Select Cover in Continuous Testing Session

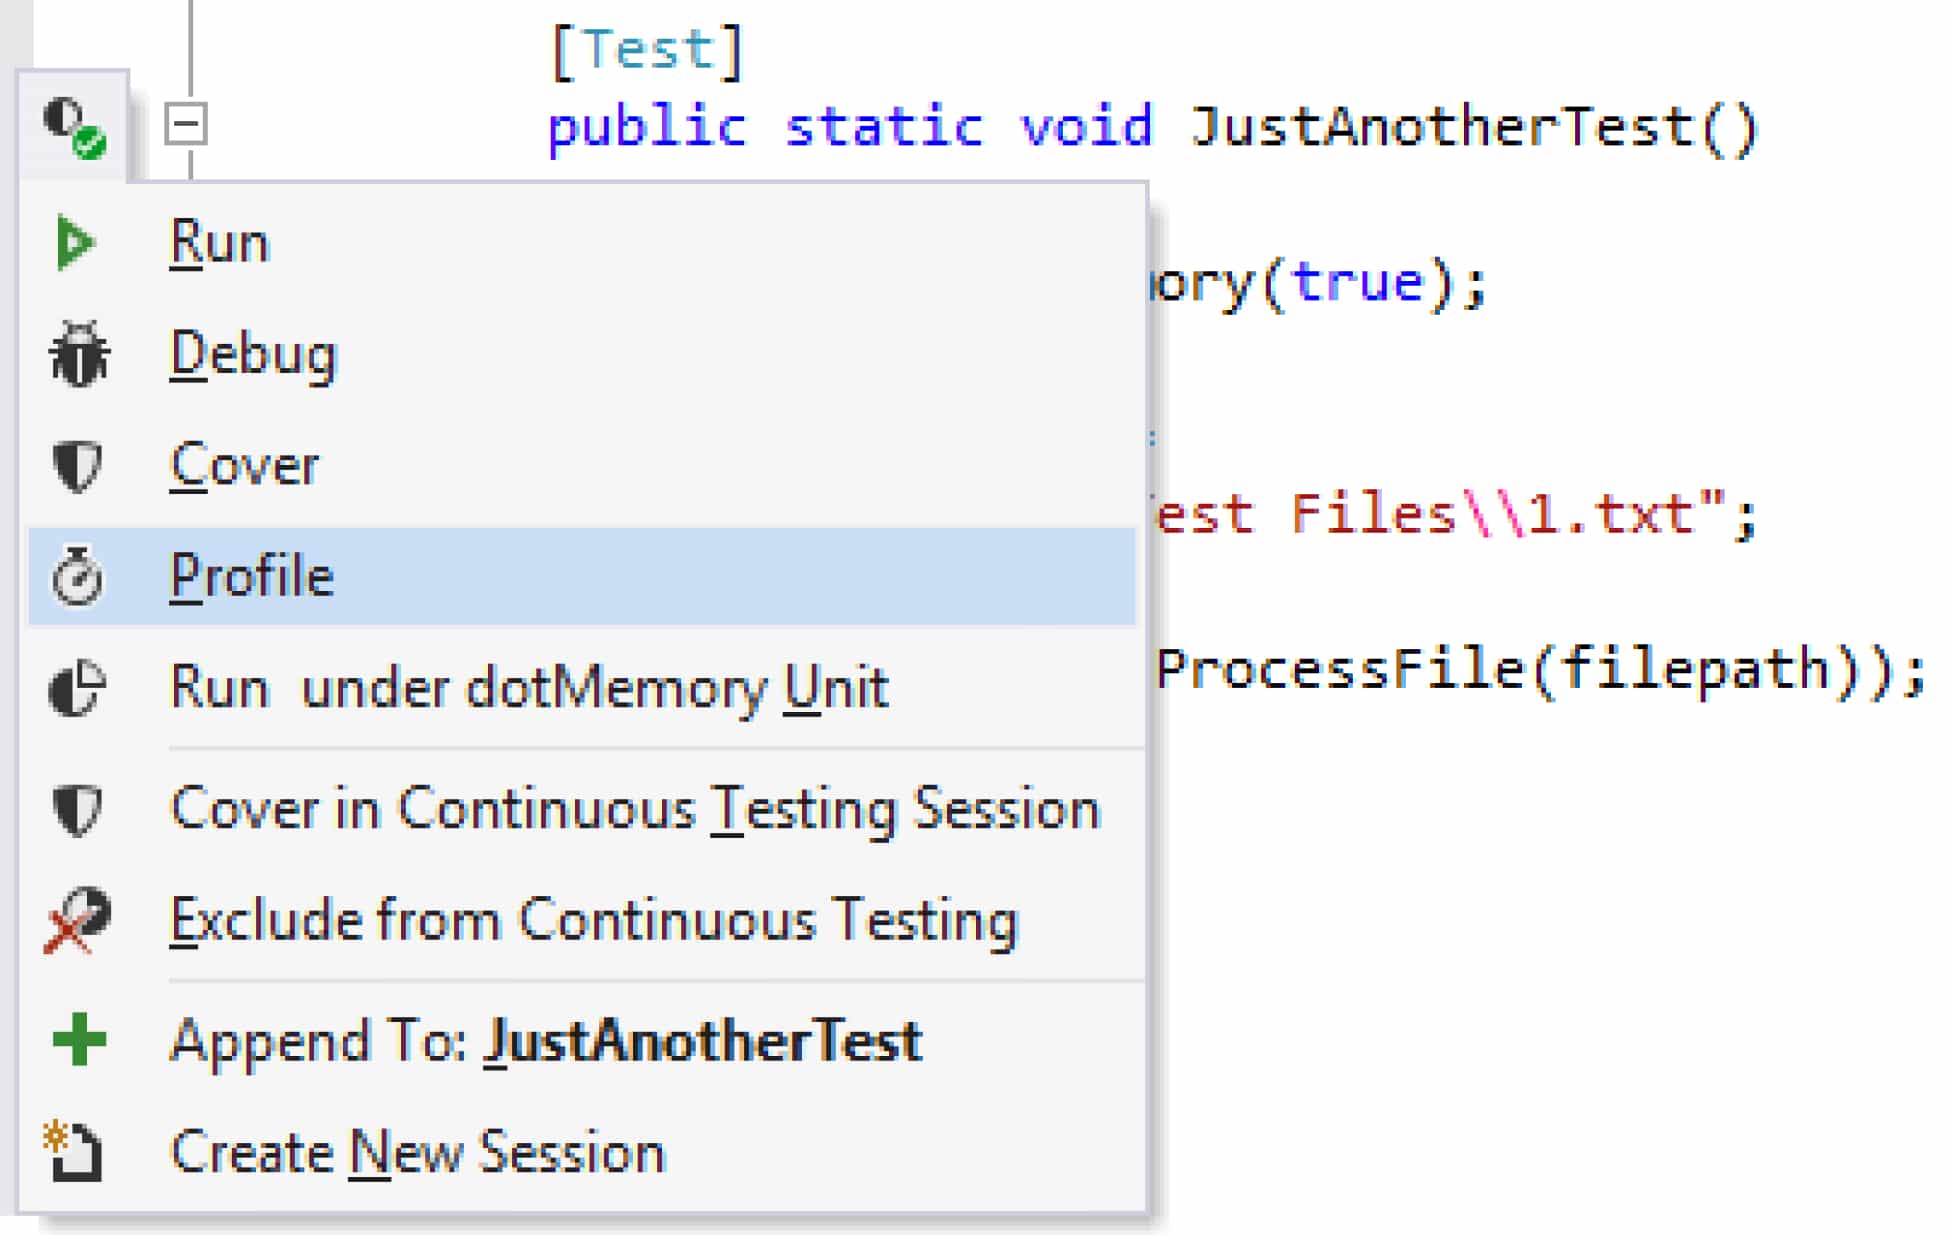636,808
